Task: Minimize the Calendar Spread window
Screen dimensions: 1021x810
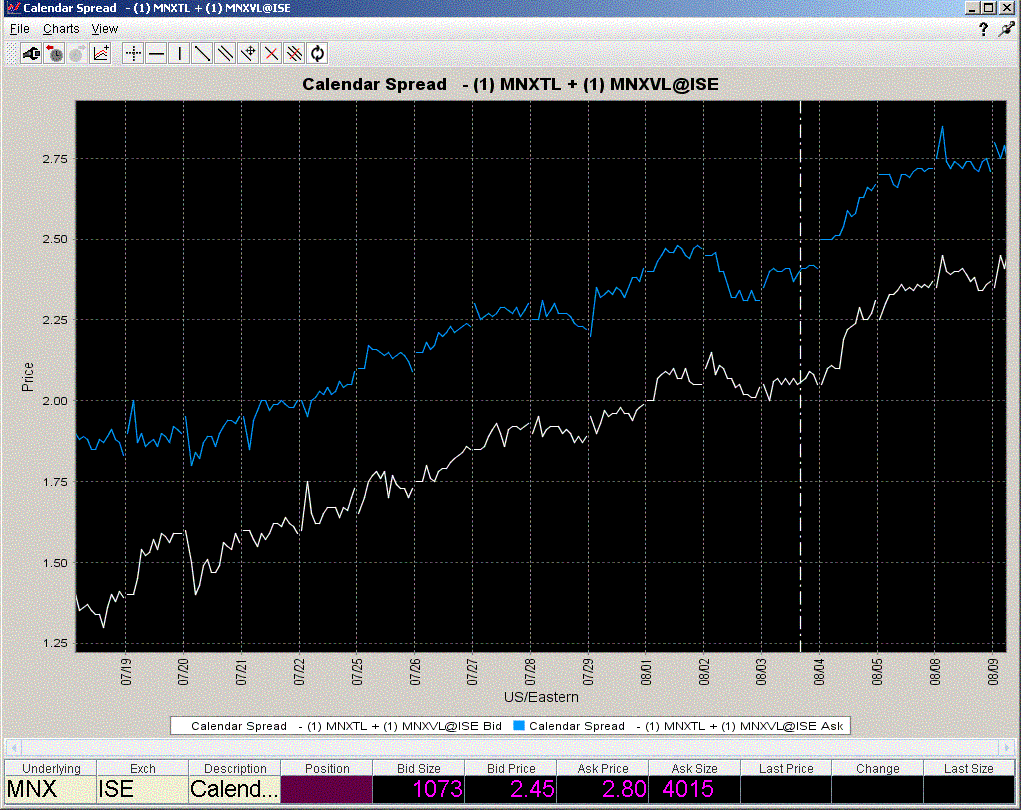Action: [x=972, y=8]
